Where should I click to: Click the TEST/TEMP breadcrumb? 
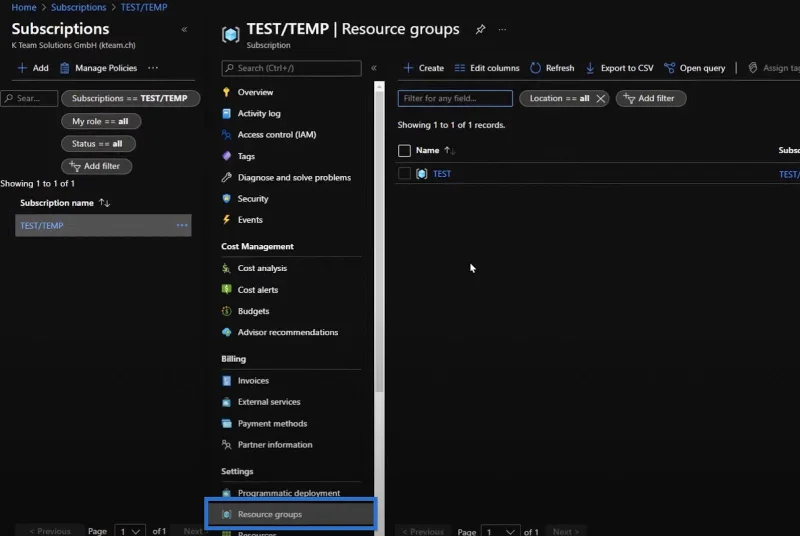(x=144, y=7)
